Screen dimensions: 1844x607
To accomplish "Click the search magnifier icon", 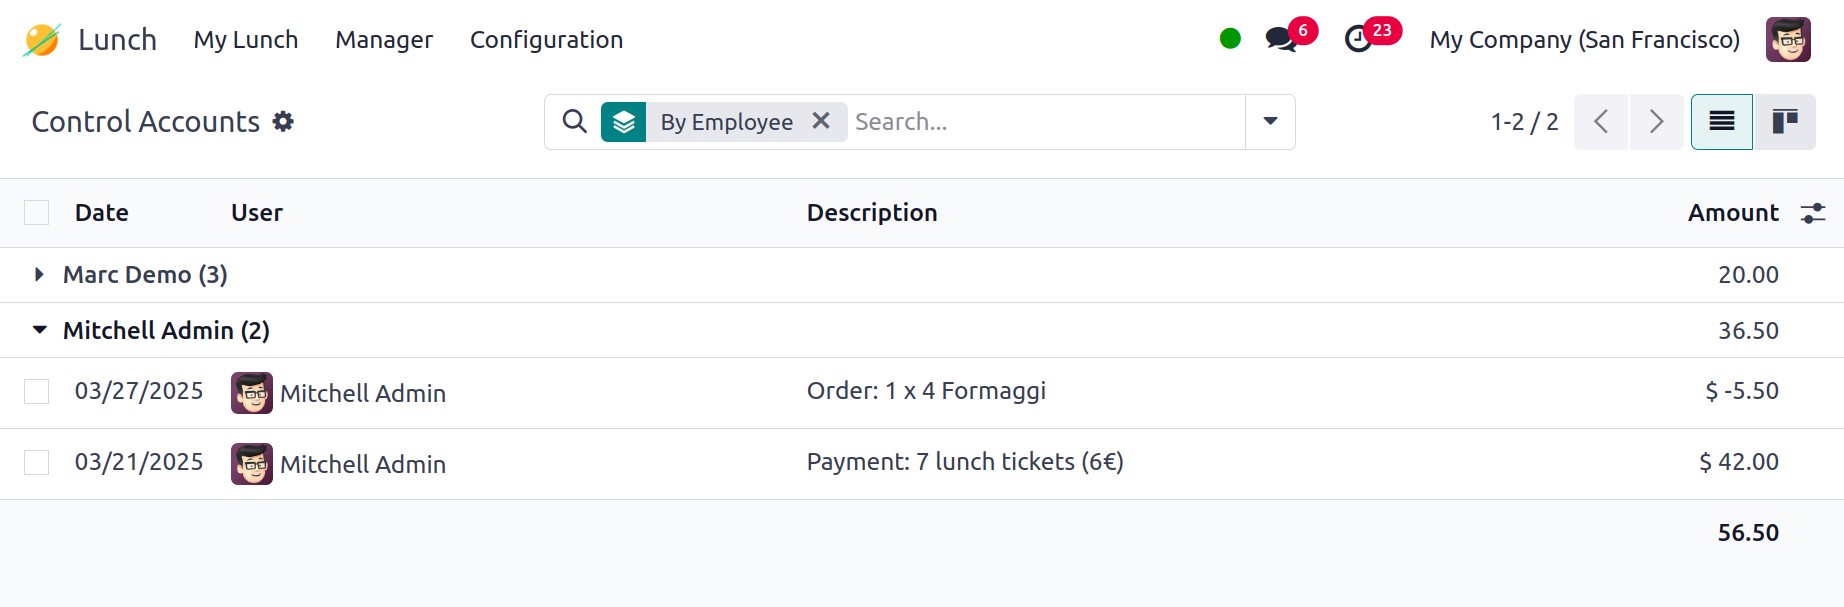I will pyautogui.click(x=574, y=122).
